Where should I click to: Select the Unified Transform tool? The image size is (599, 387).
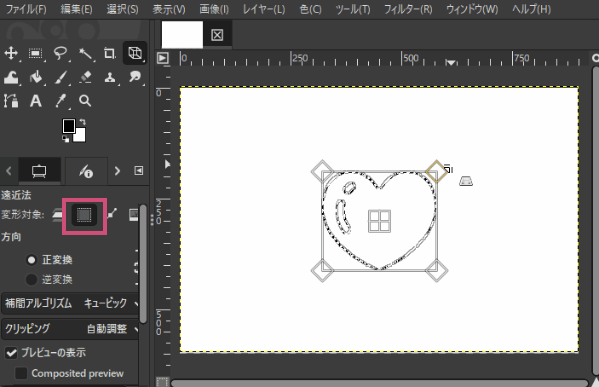tap(135, 53)
